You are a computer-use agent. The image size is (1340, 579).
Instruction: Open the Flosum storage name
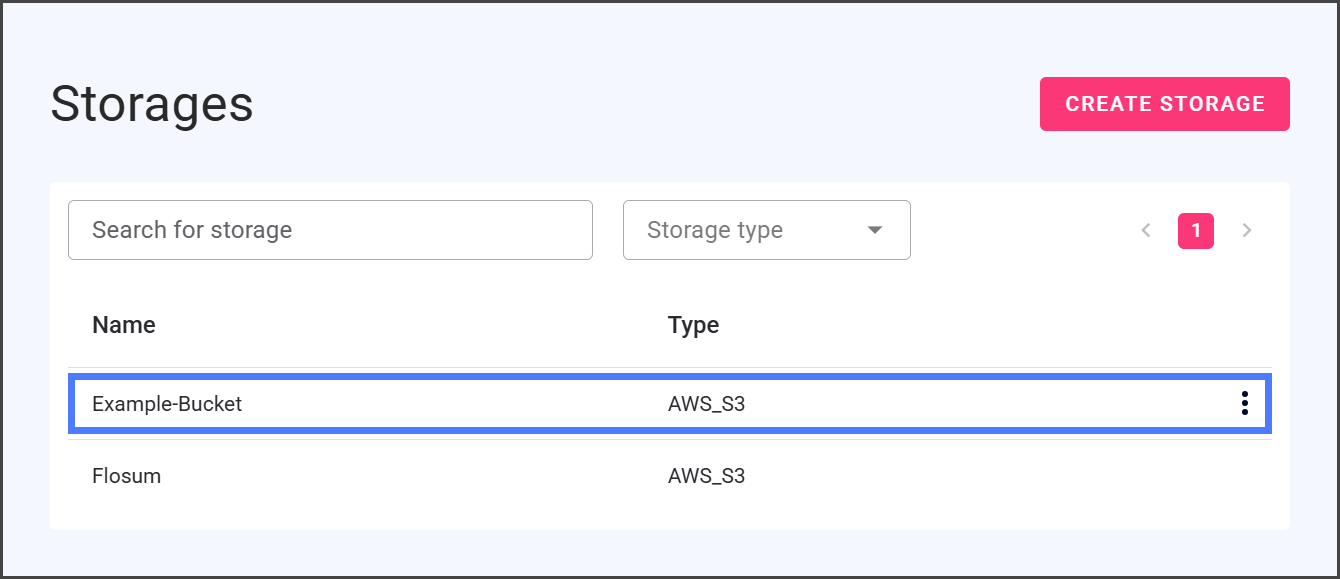tap(126, 476)
